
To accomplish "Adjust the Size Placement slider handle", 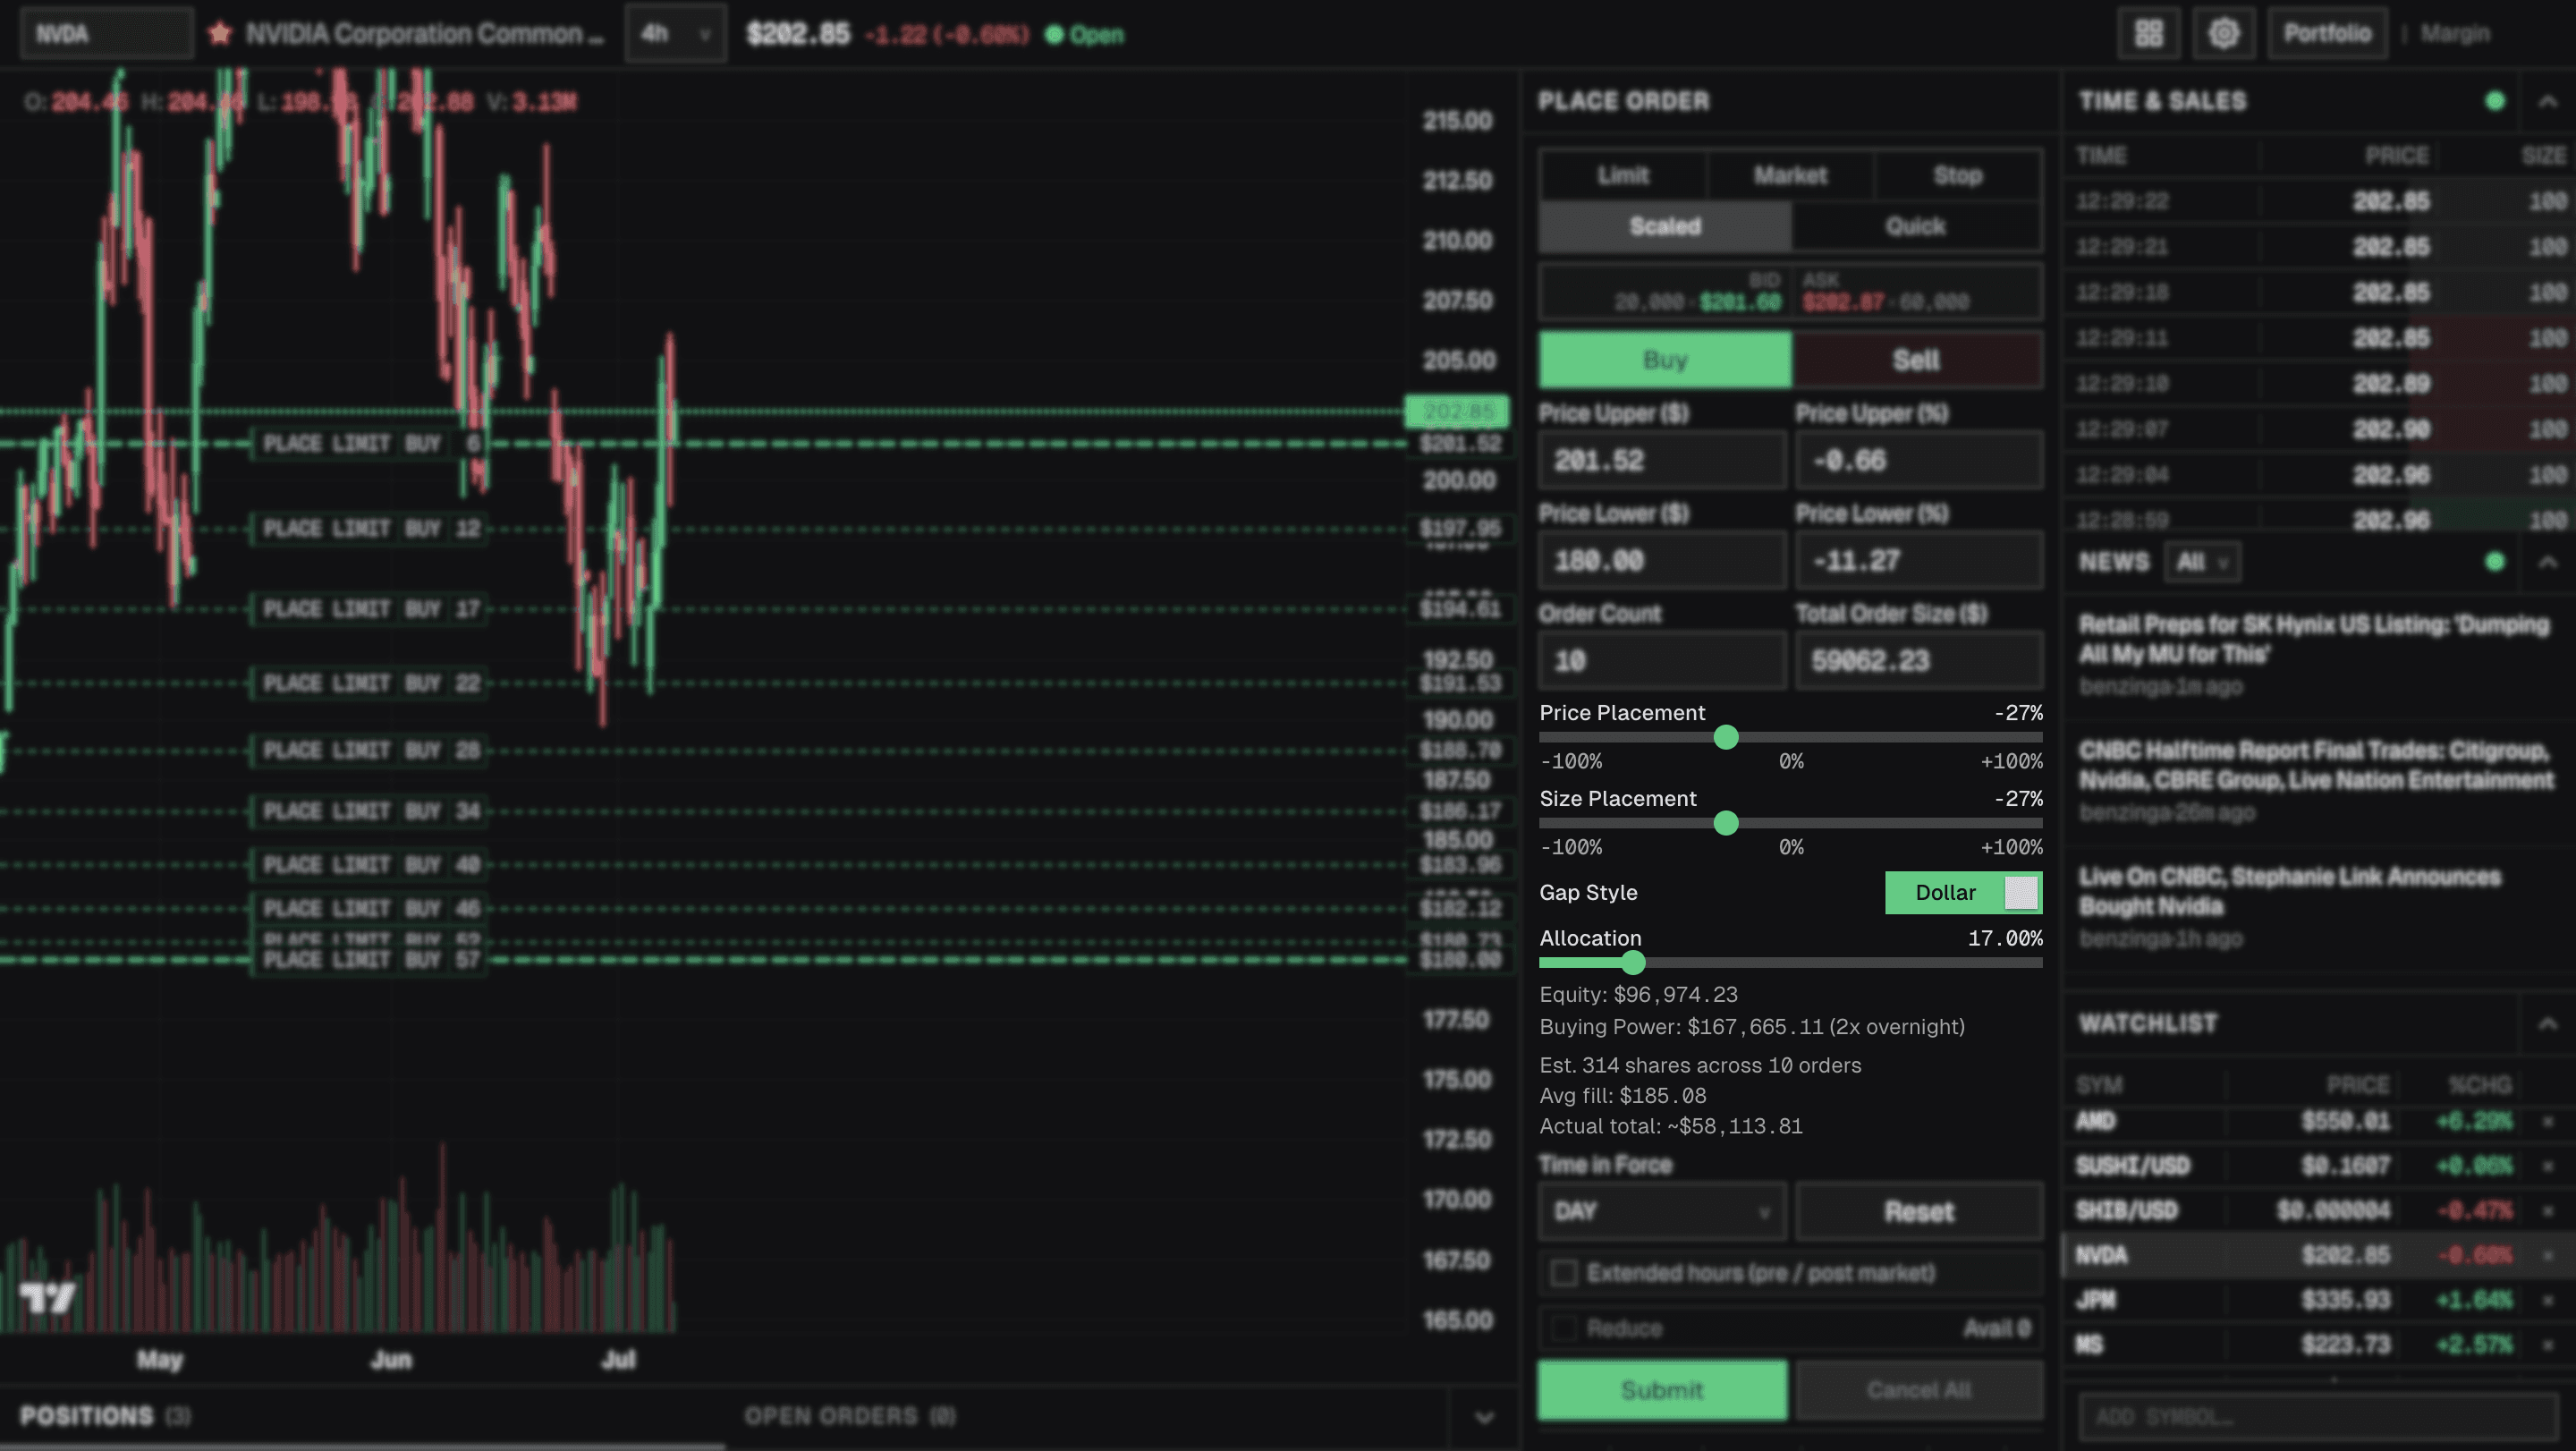I will coord(1726,824).
